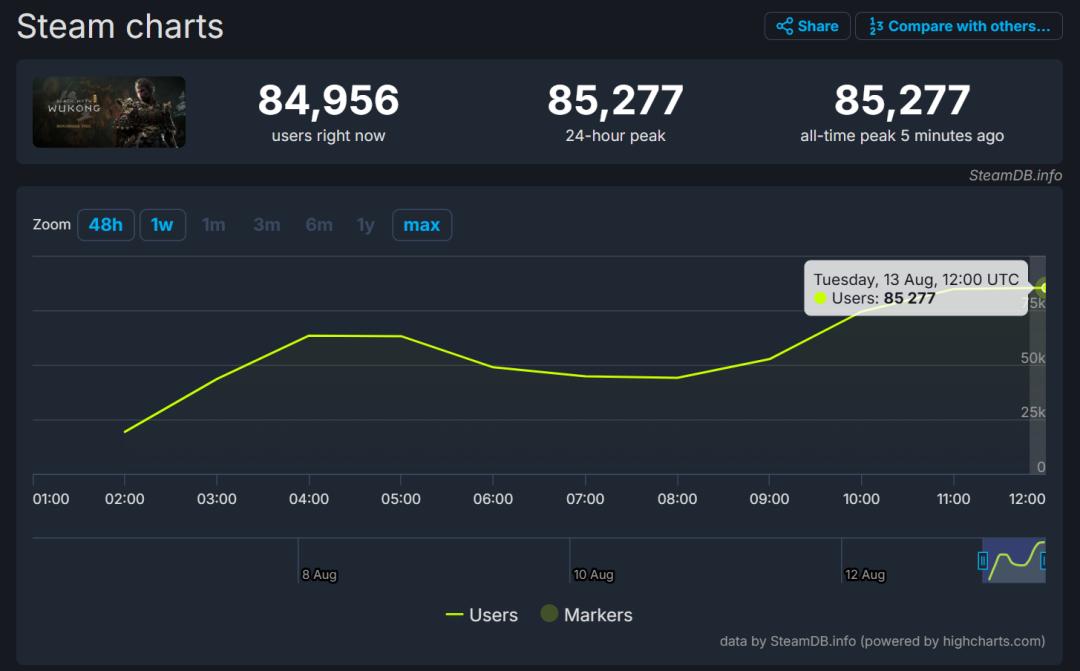Open the SteamDB.info watermark link

point(1014,176)
